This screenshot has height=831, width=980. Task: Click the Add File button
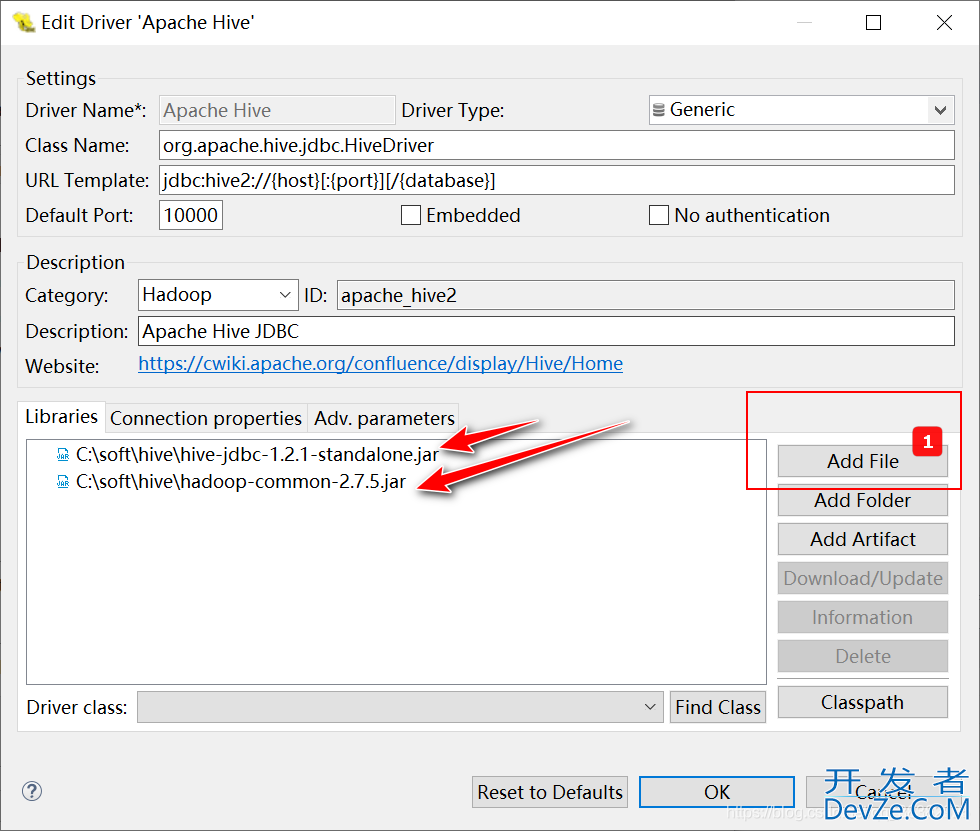pos(862,461)
